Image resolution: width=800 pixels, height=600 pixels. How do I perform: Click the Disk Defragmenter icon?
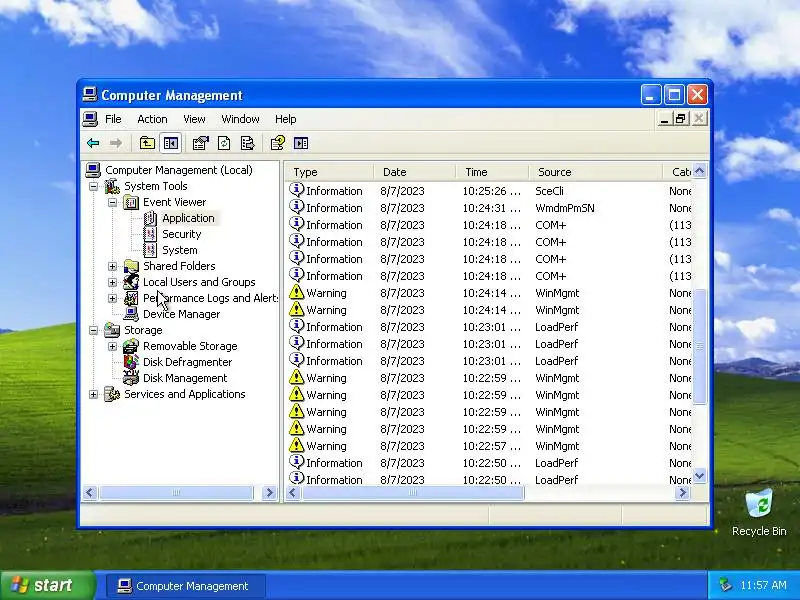click(131, 362)
